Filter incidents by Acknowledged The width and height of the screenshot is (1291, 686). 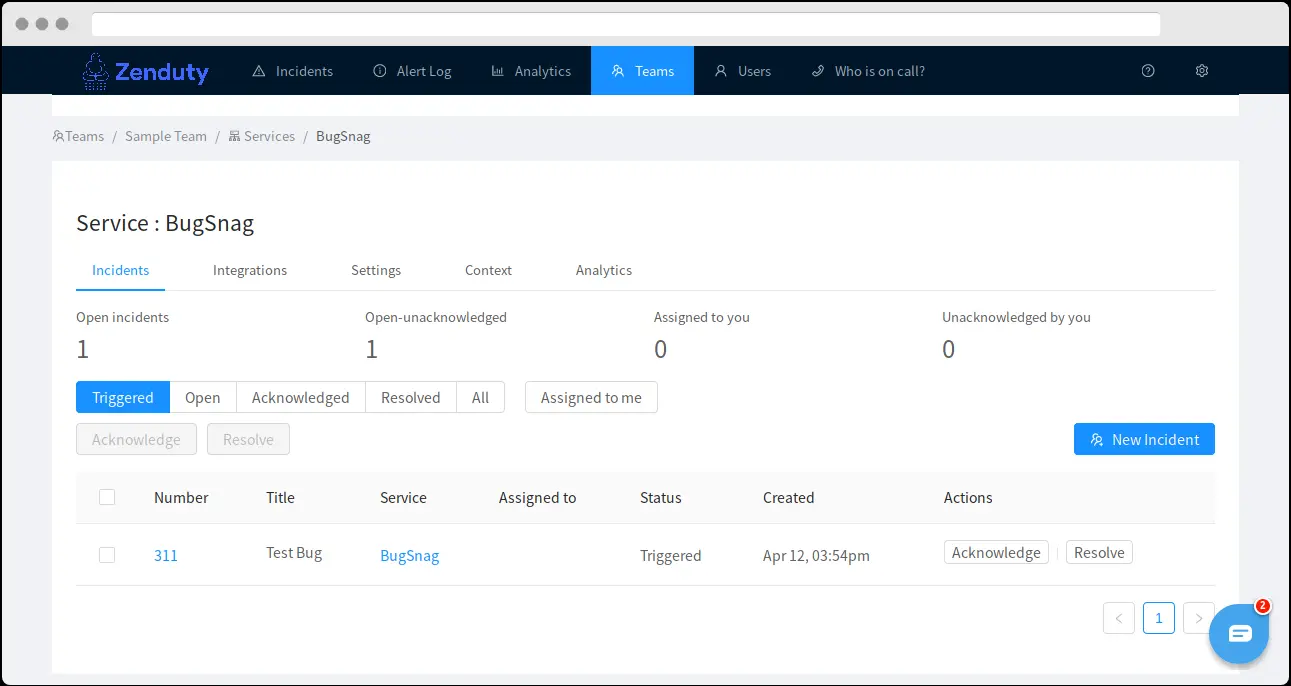(x=301, y=397)
